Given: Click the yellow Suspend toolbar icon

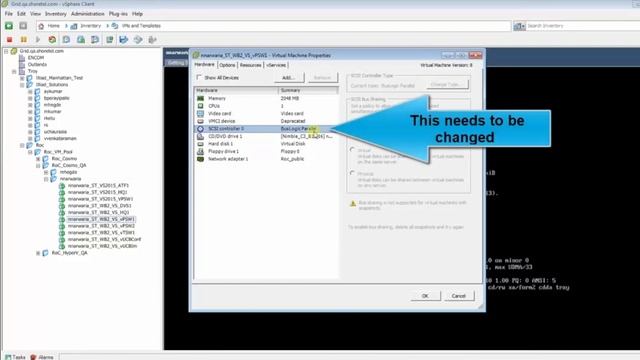Looking at the screenshot, I should coord(24,40).
